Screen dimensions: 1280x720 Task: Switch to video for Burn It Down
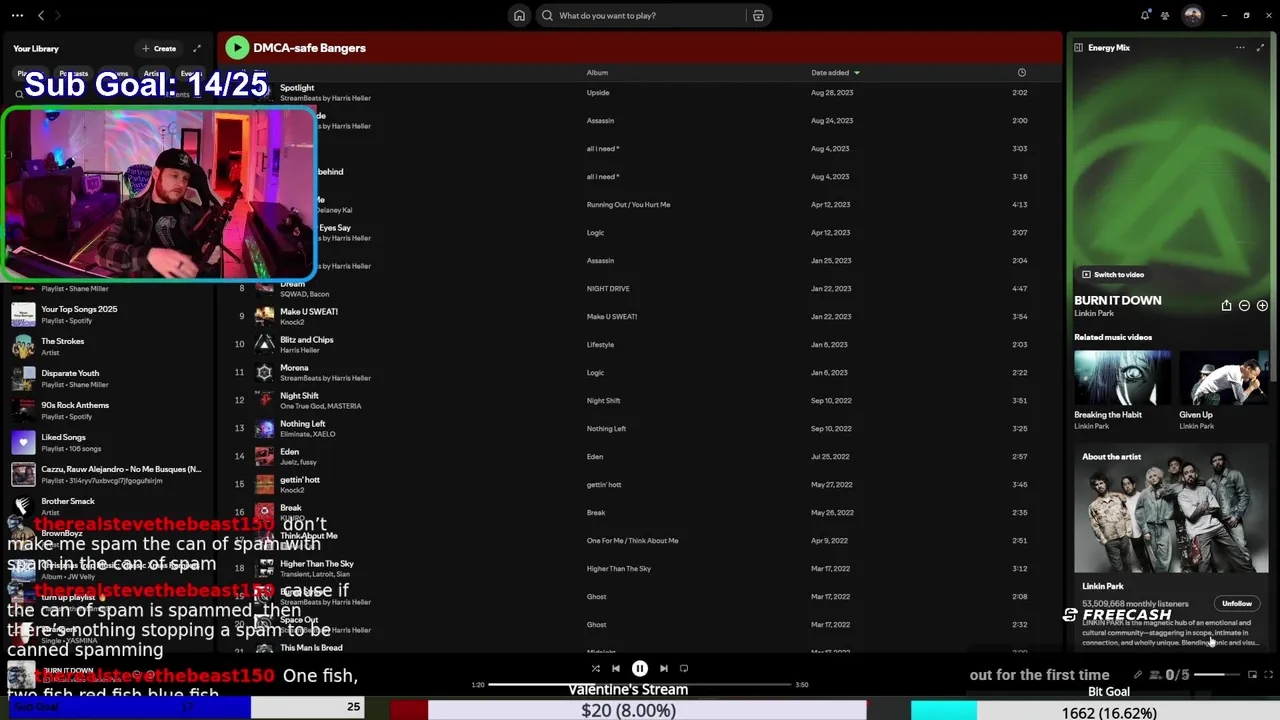pos(1113,274)
